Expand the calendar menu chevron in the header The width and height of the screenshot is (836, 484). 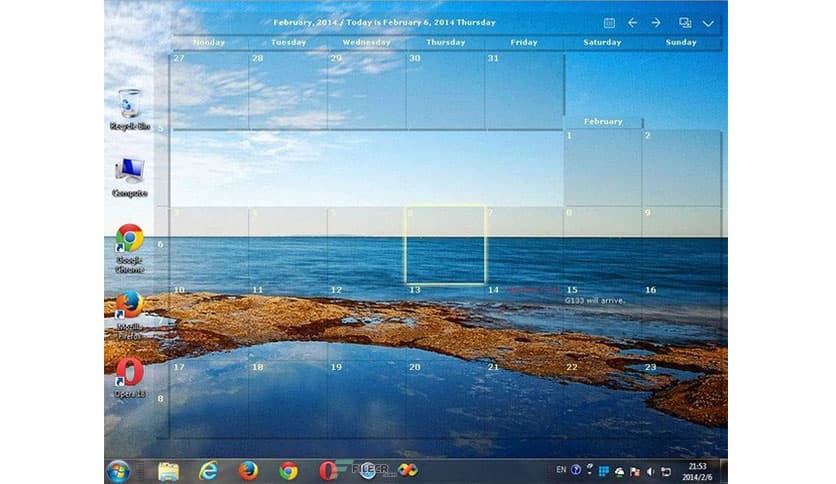pos(708,23)
